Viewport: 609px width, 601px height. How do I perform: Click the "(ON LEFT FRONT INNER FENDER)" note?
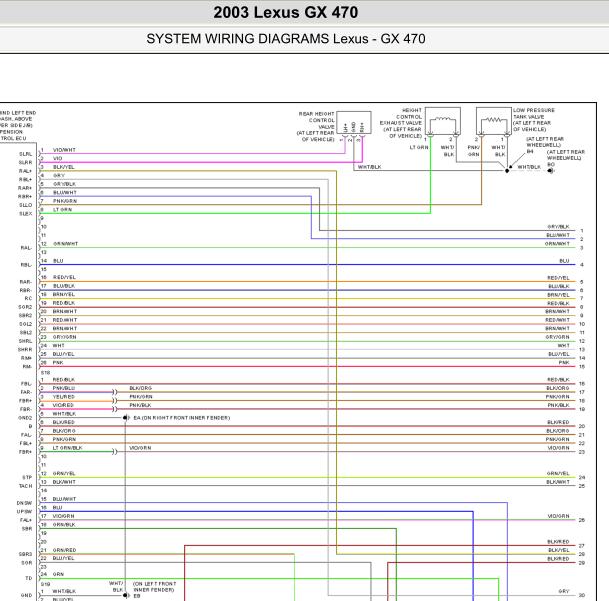point(155,587)
